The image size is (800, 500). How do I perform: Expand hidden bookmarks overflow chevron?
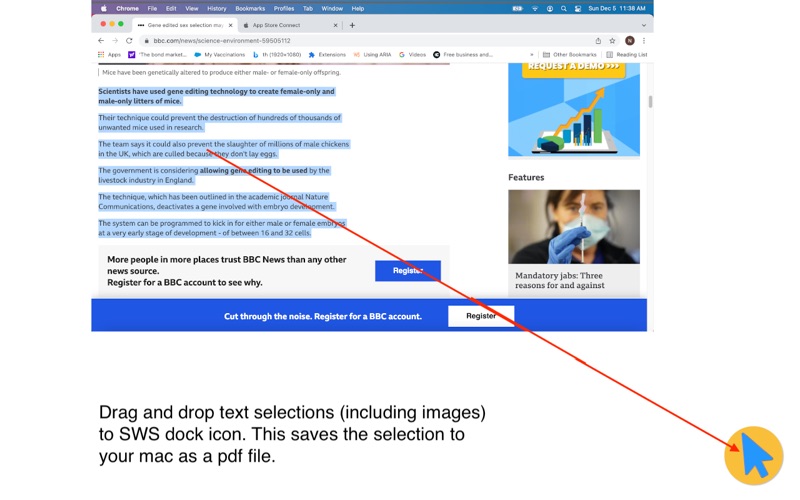tap(532, 55)
